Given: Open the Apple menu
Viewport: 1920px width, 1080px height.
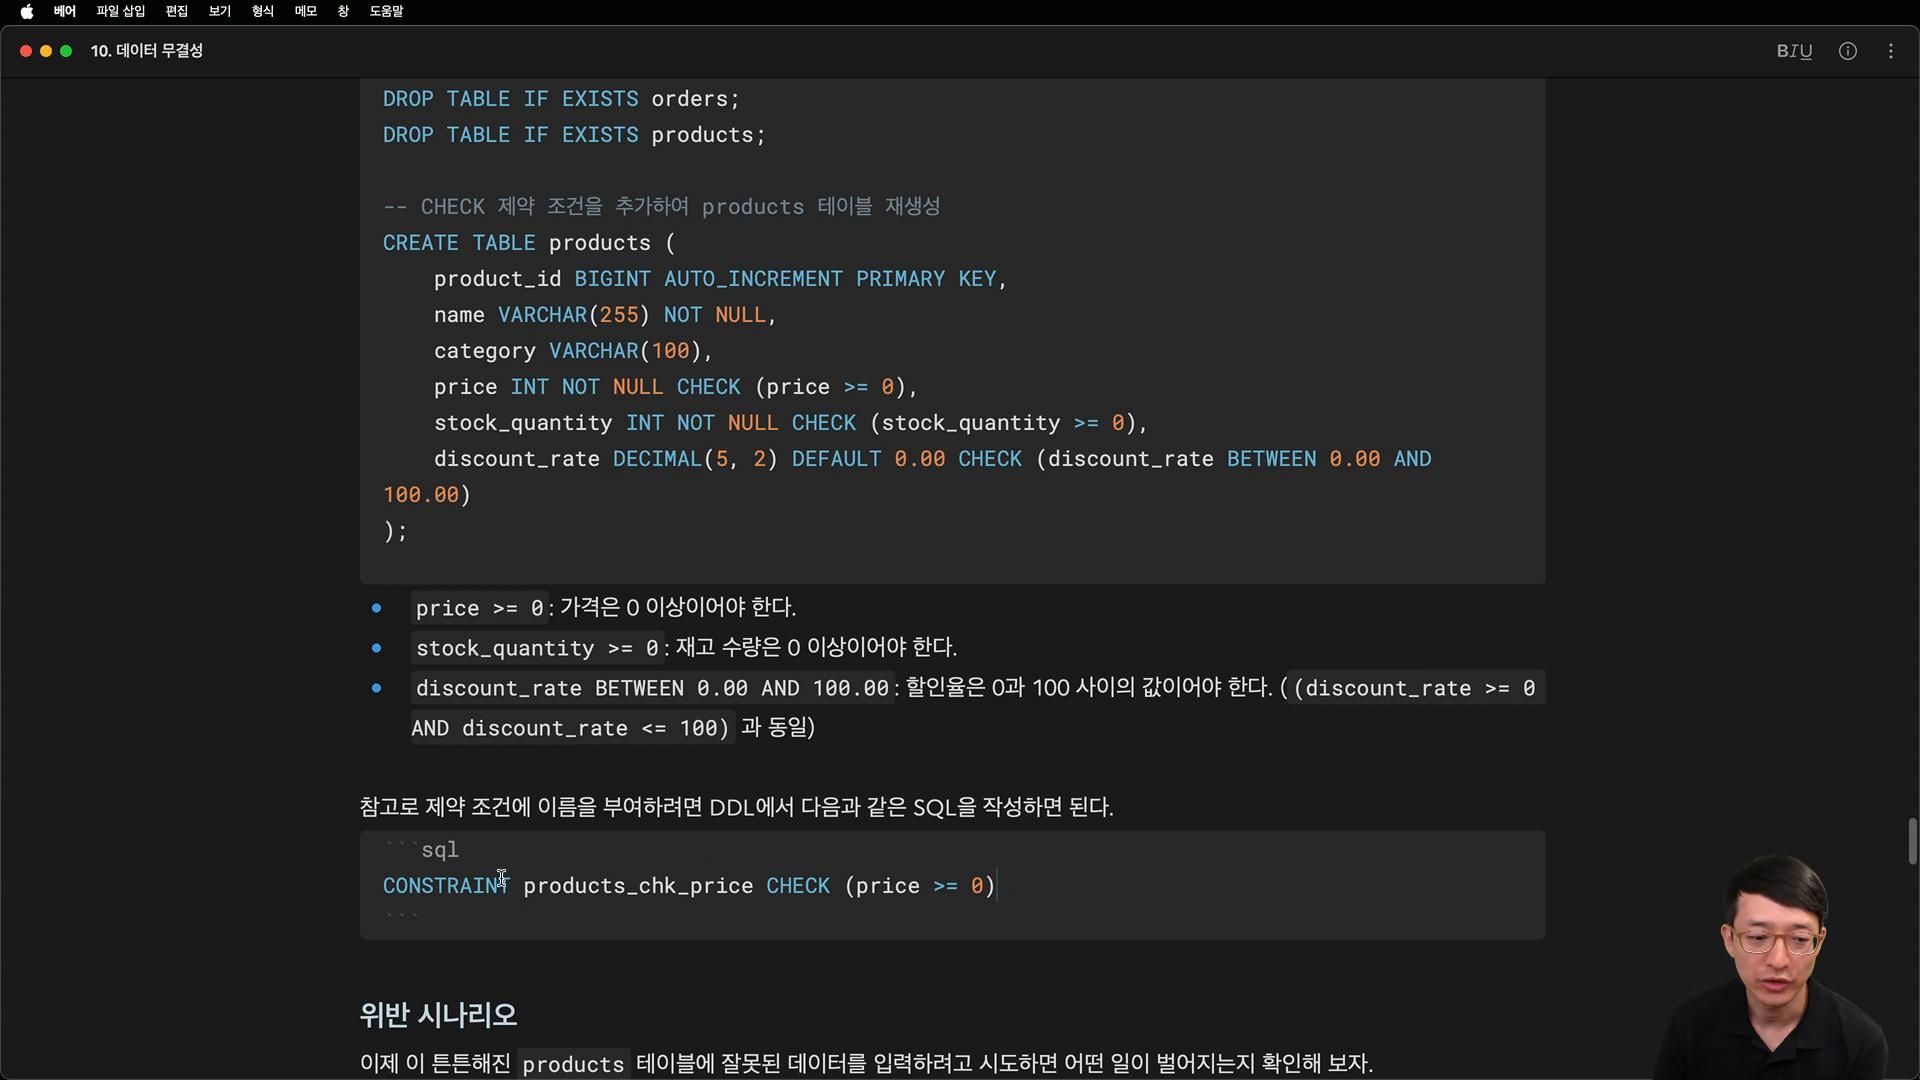Looking at the screenshot, I should coord(27,11).
